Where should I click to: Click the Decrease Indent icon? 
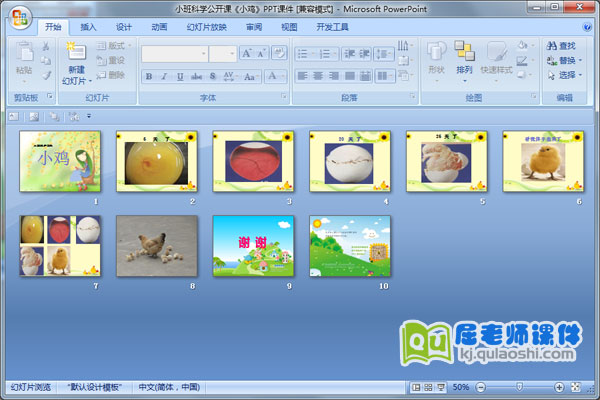pos(349,54)
